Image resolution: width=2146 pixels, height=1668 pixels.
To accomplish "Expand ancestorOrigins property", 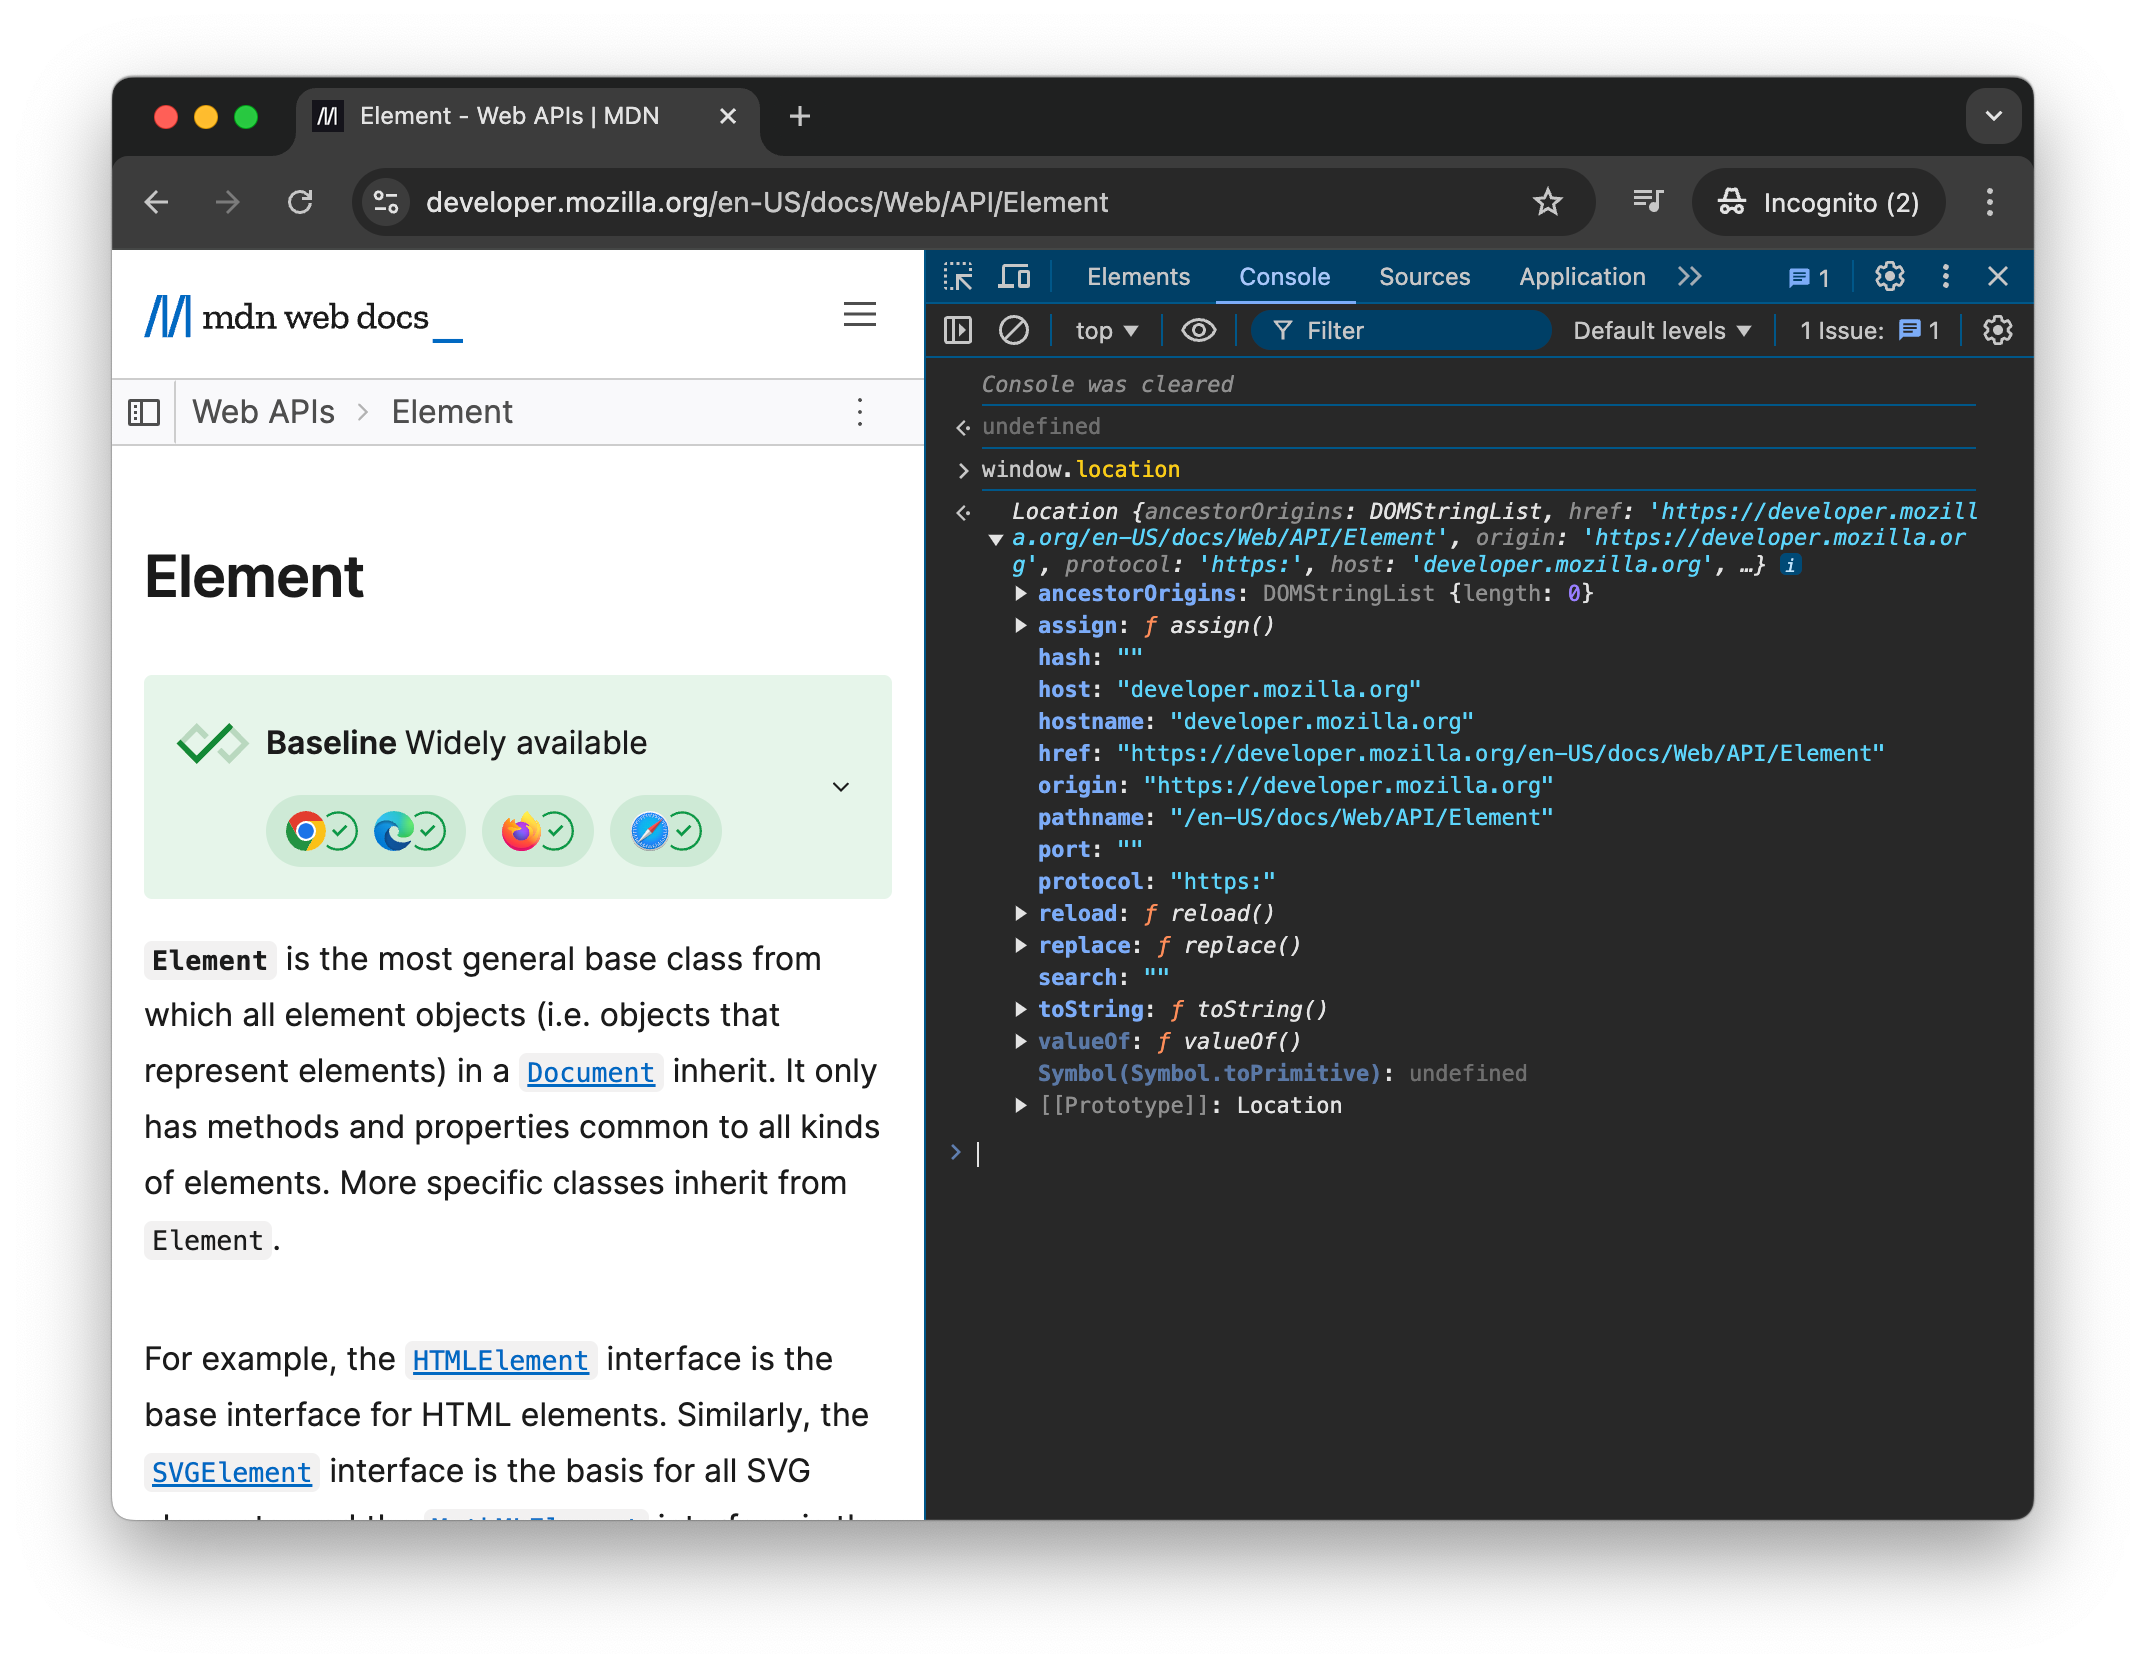I will point(1020,594).
